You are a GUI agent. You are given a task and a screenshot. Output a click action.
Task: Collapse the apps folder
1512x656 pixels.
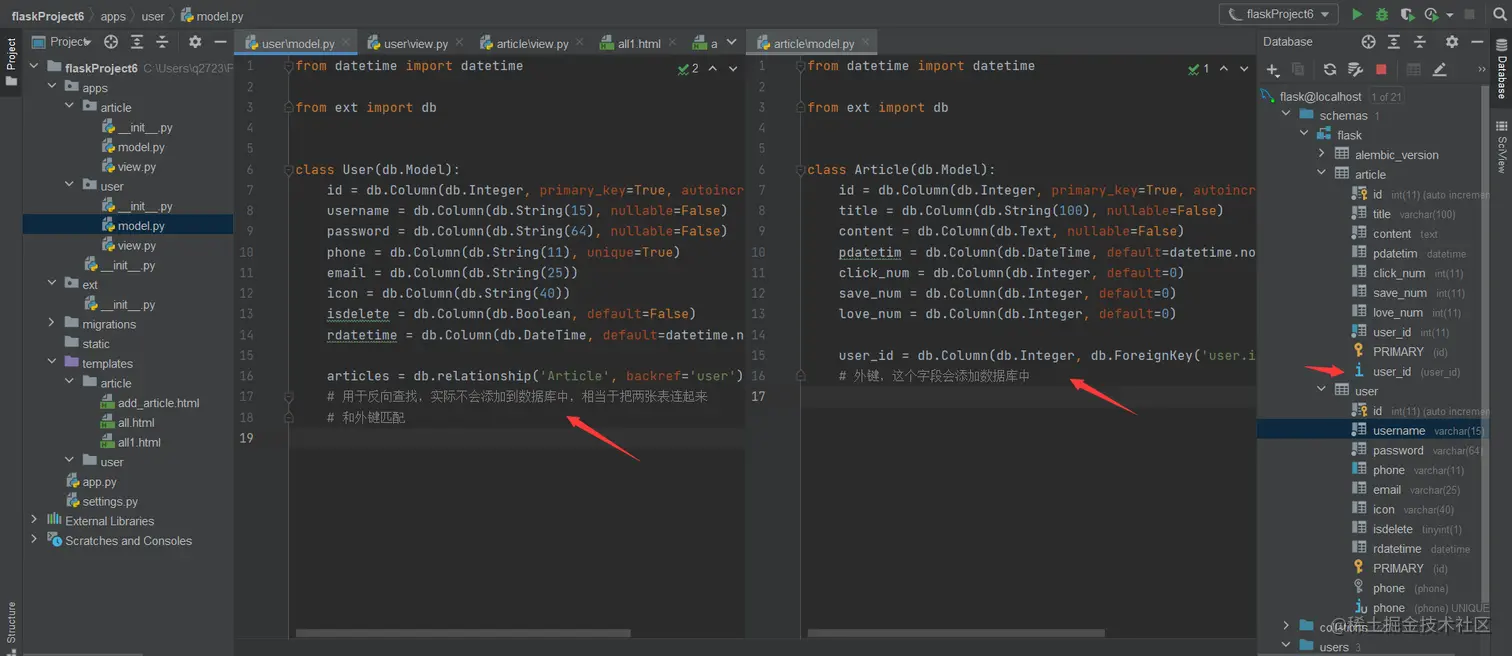pos(52,88)
